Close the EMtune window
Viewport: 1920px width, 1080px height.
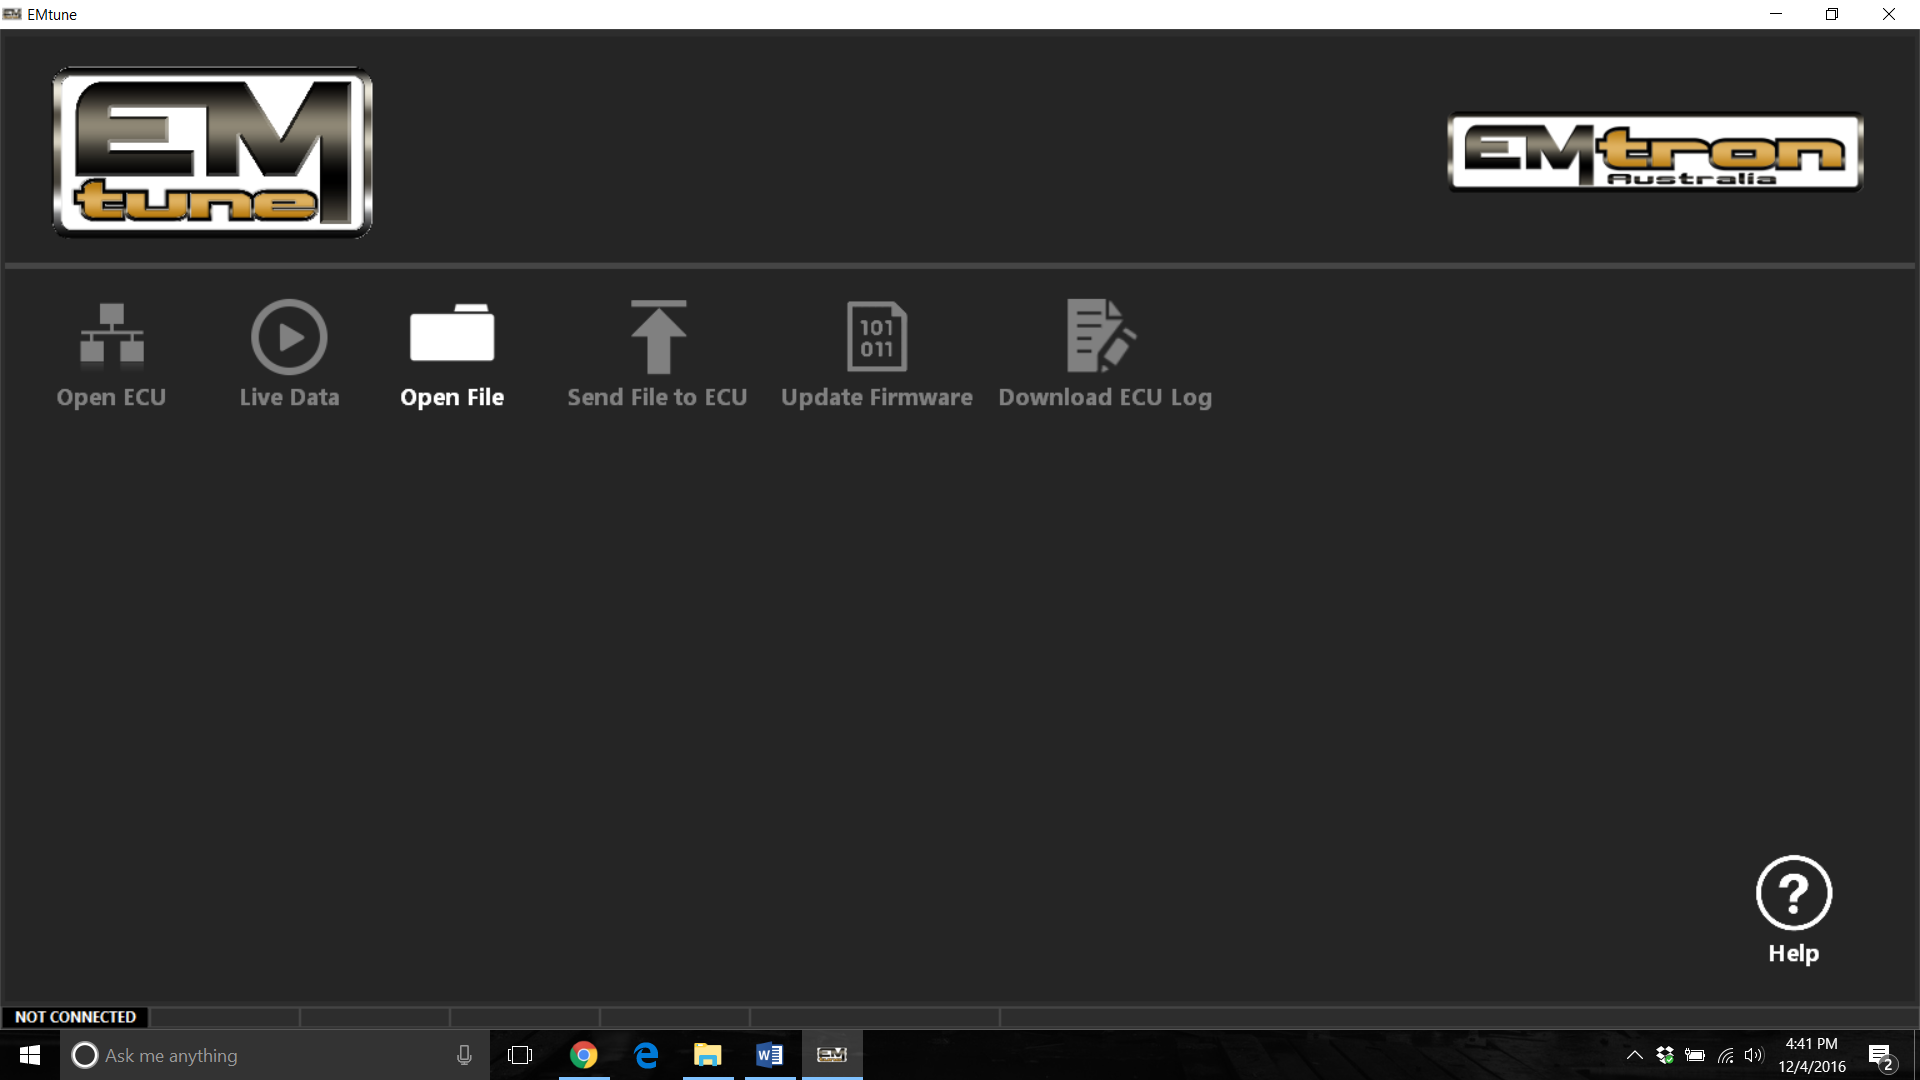[1889, 14]
